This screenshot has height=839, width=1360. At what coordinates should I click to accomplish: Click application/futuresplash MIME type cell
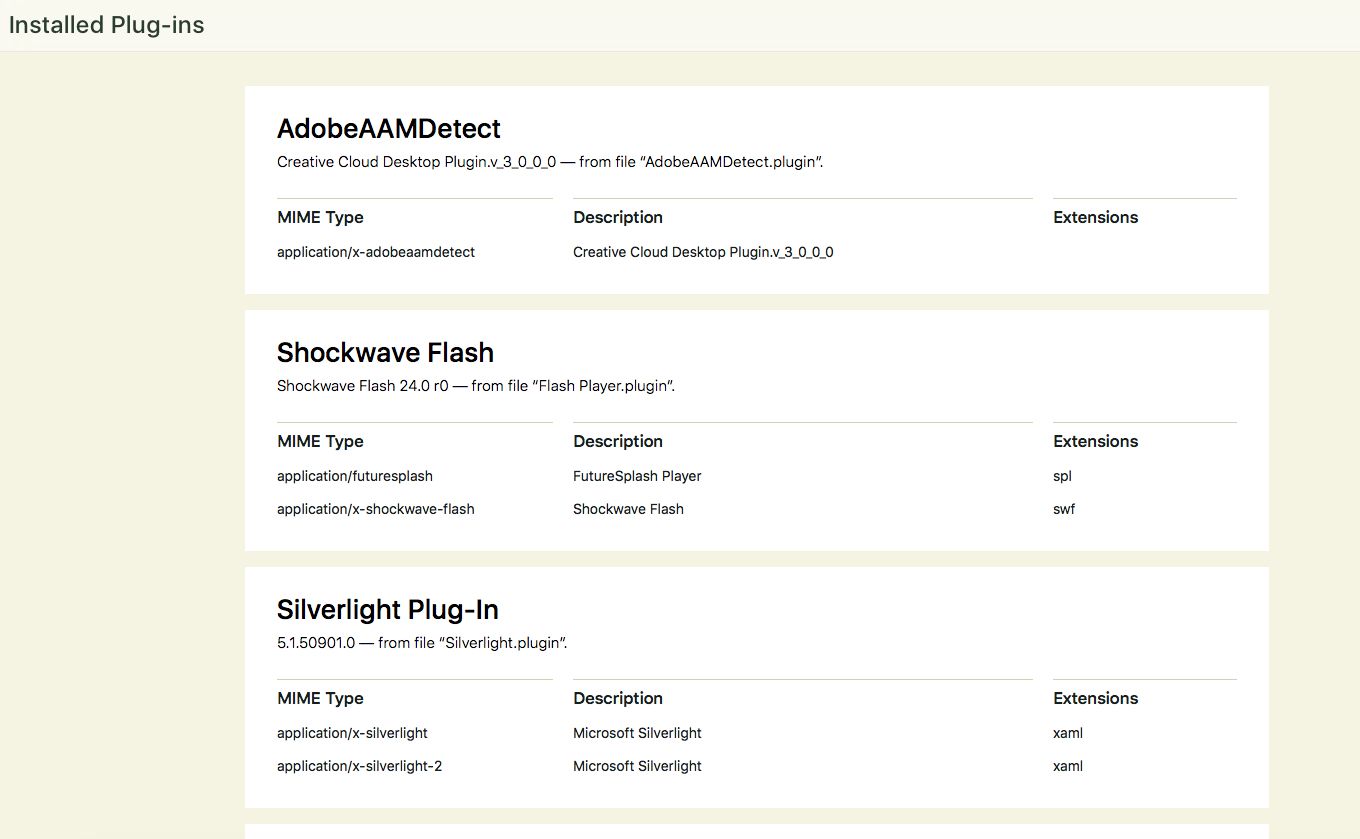click(355, 476)
